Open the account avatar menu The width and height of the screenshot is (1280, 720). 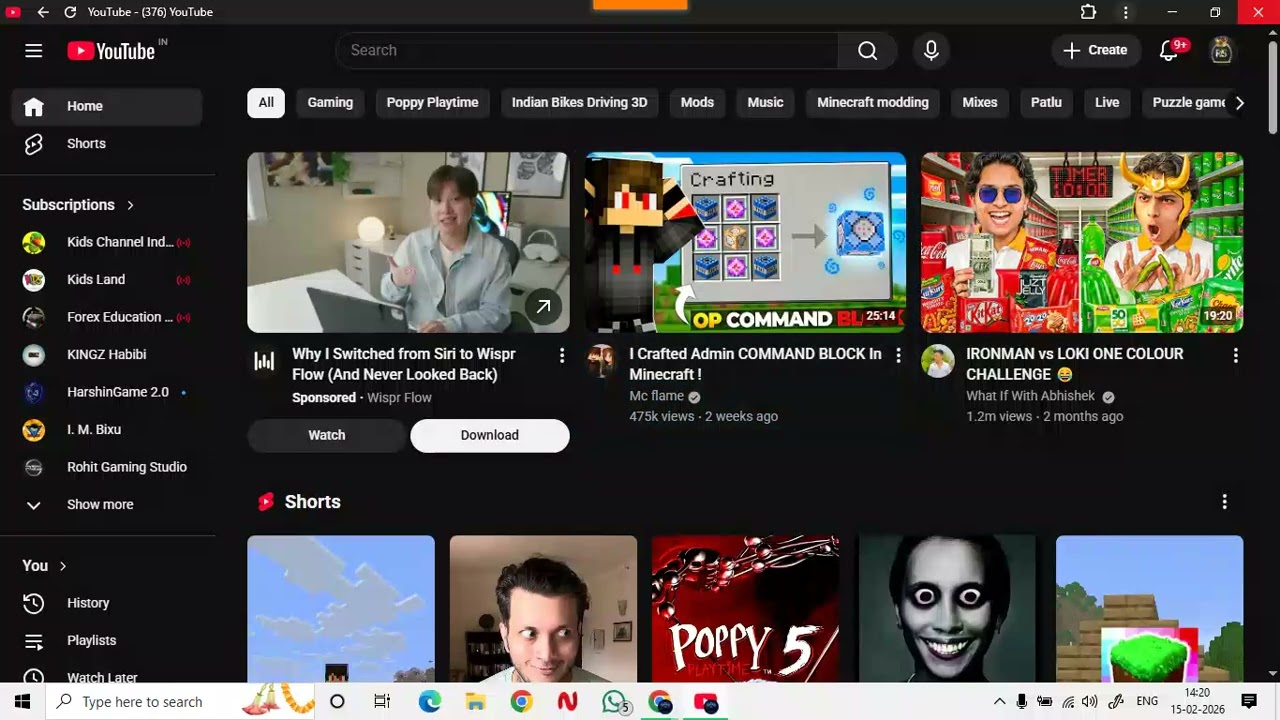[1221, 50]
